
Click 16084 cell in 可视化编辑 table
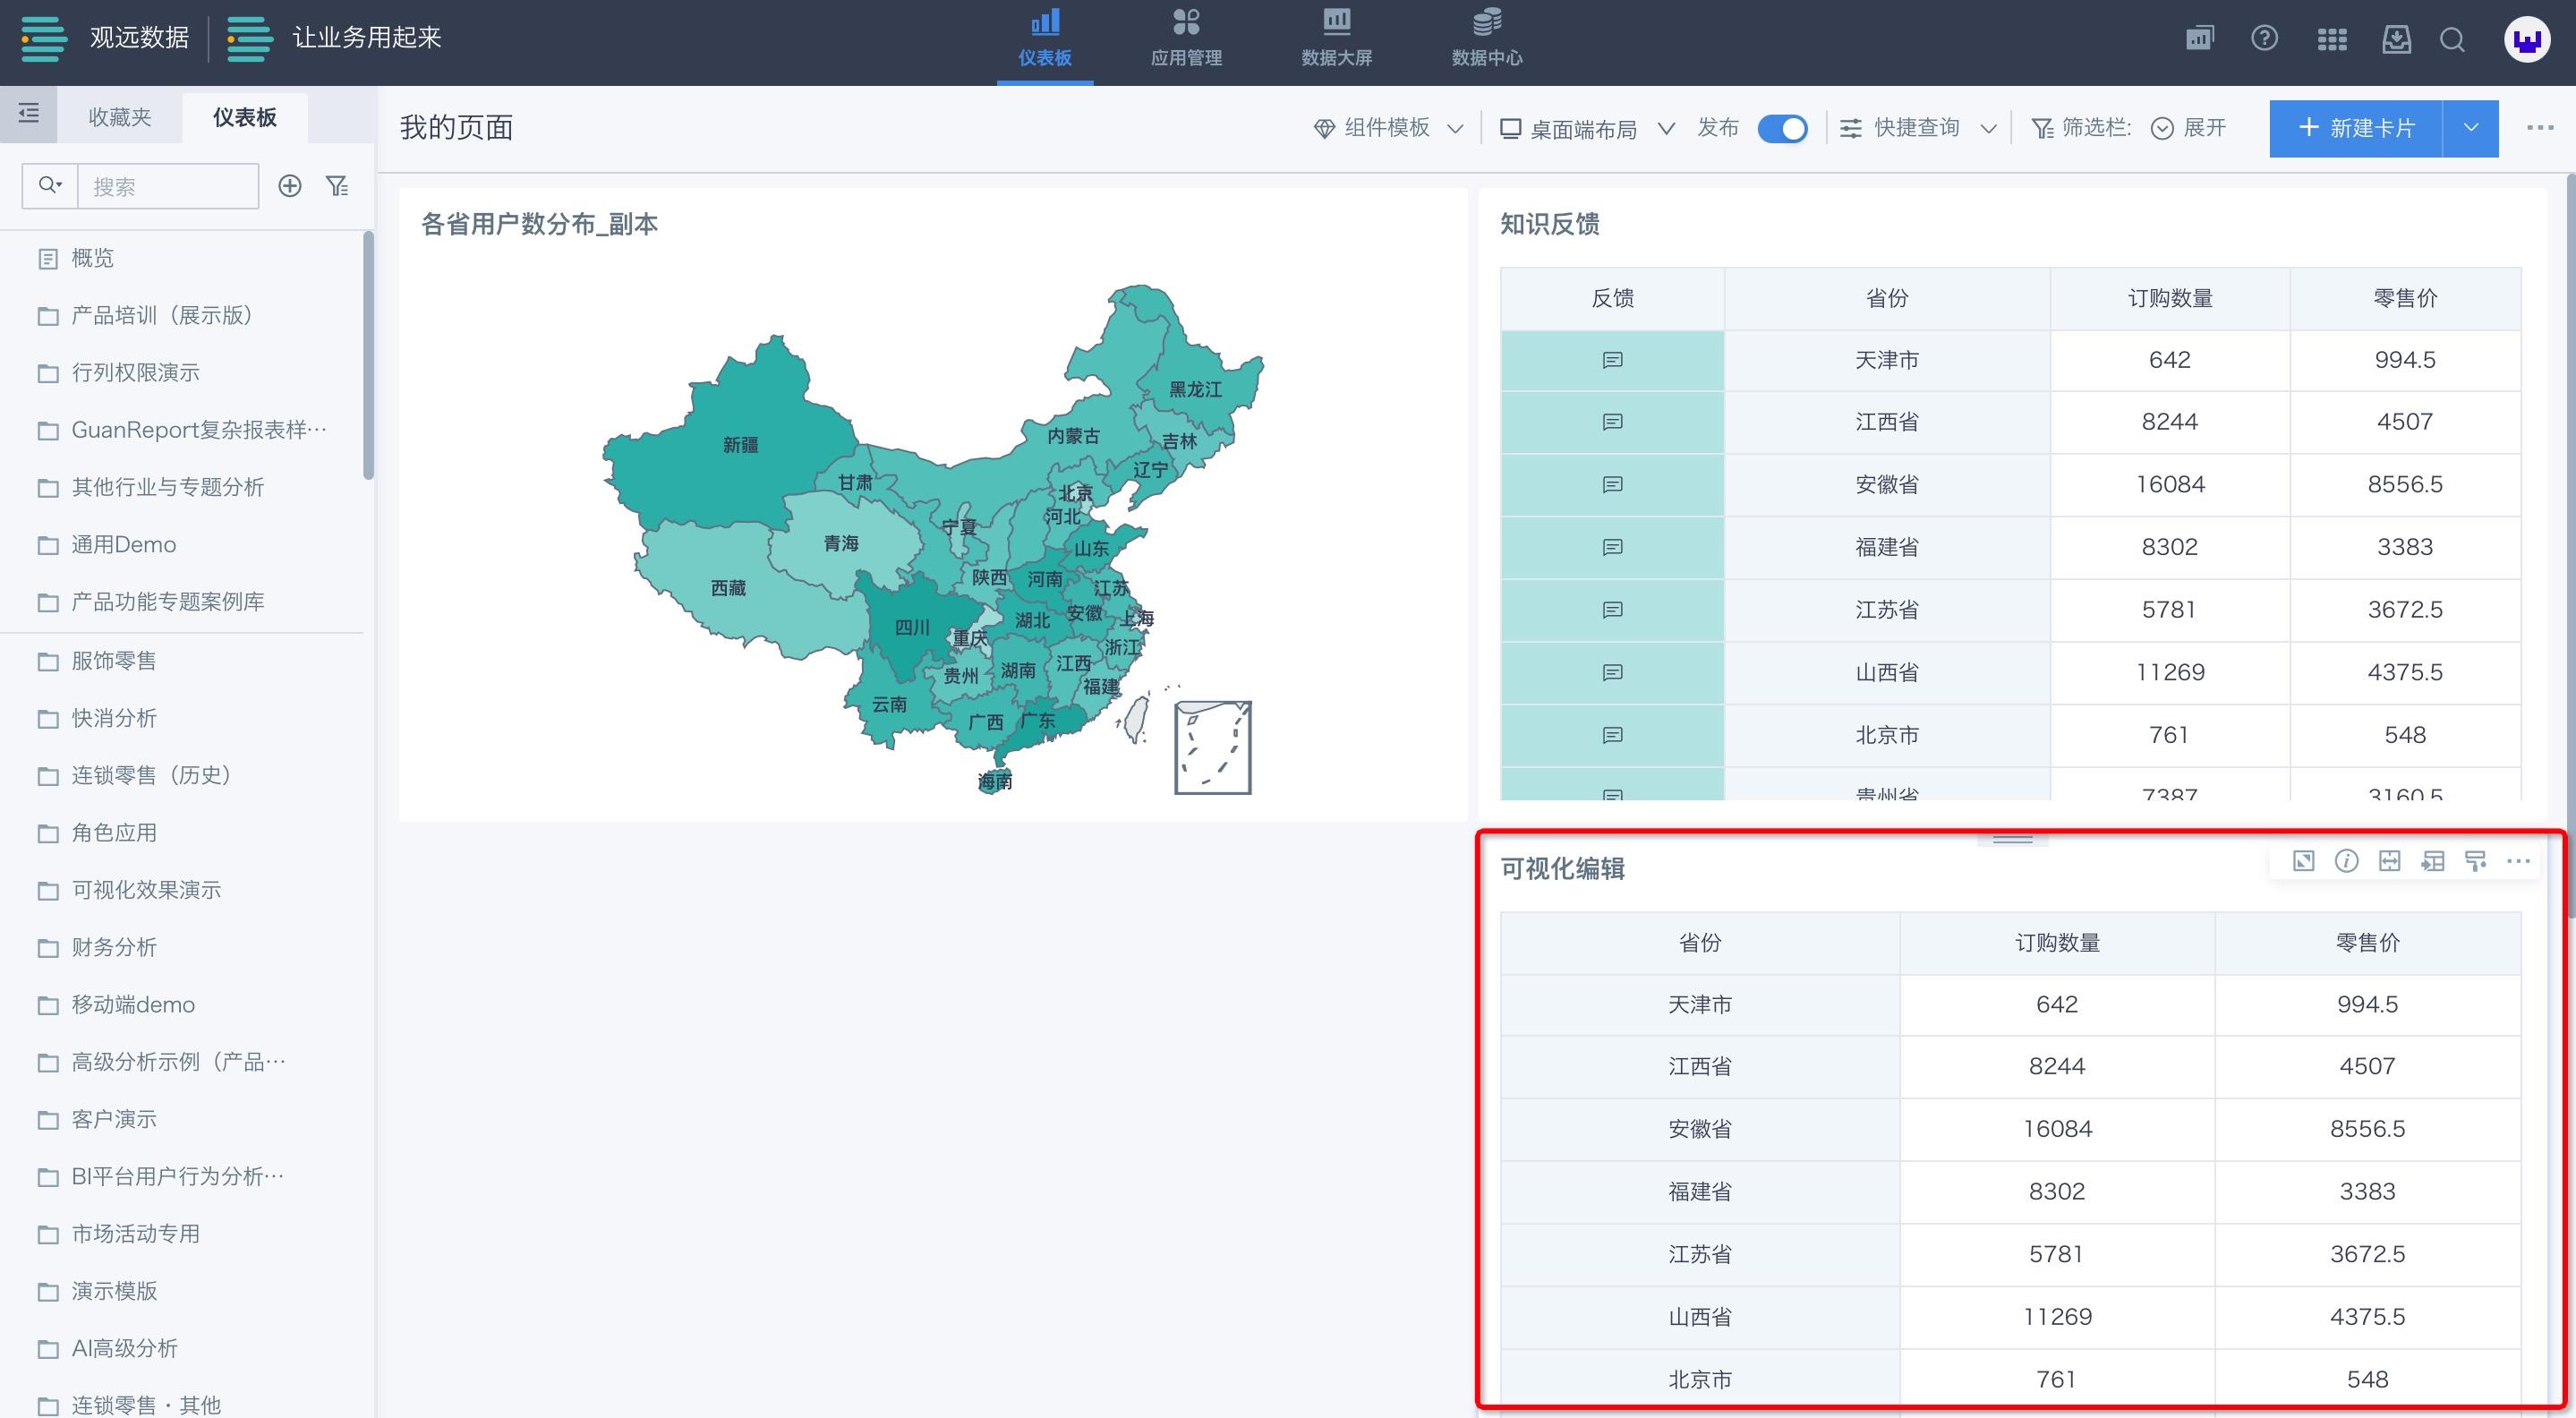(2057, 1129)
